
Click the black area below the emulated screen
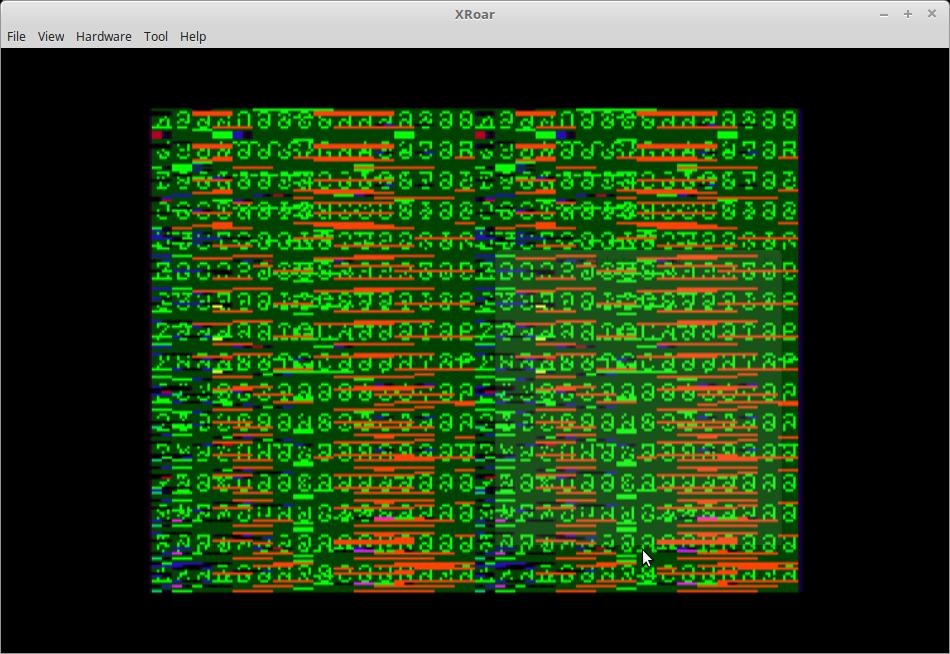pos(475,622)
